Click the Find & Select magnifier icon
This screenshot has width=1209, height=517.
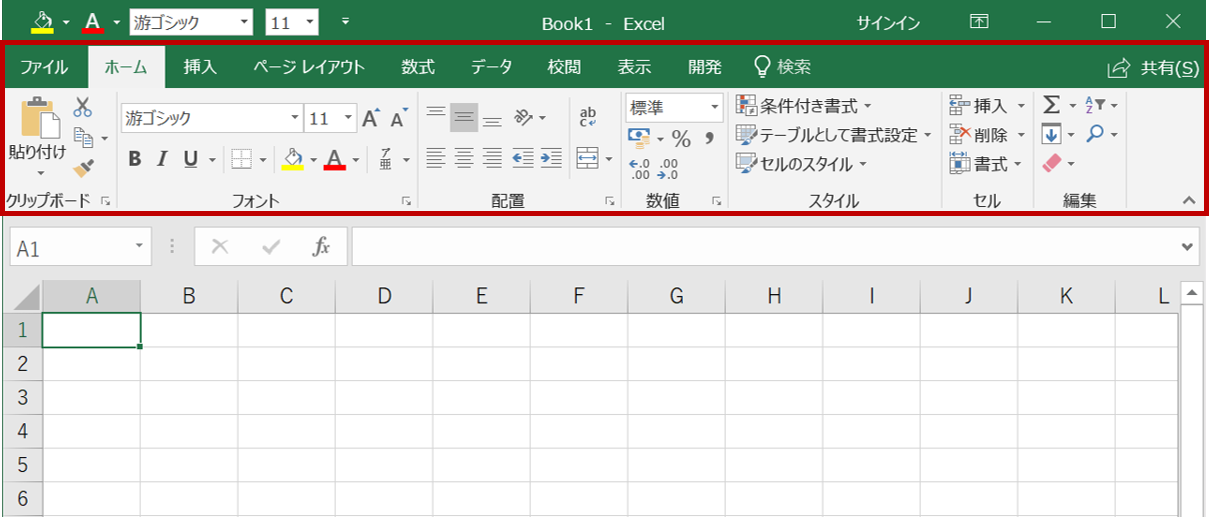click(x=1095, y=134)
